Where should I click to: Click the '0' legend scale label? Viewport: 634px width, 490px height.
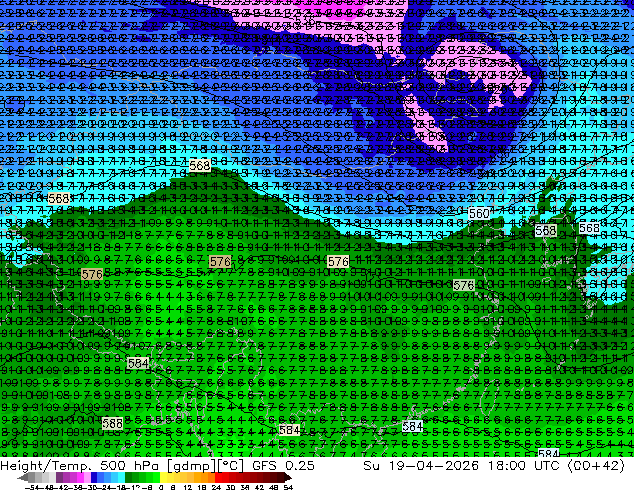[161, 487]
